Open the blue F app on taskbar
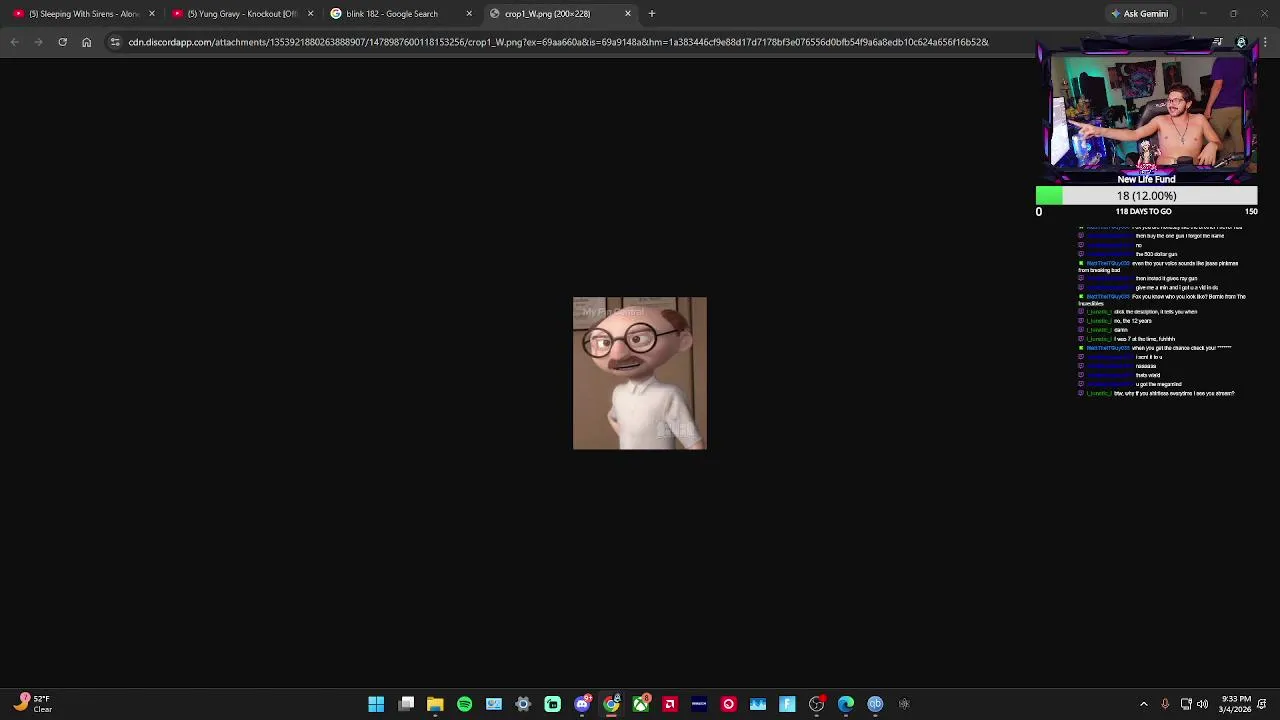 (787, 704)
